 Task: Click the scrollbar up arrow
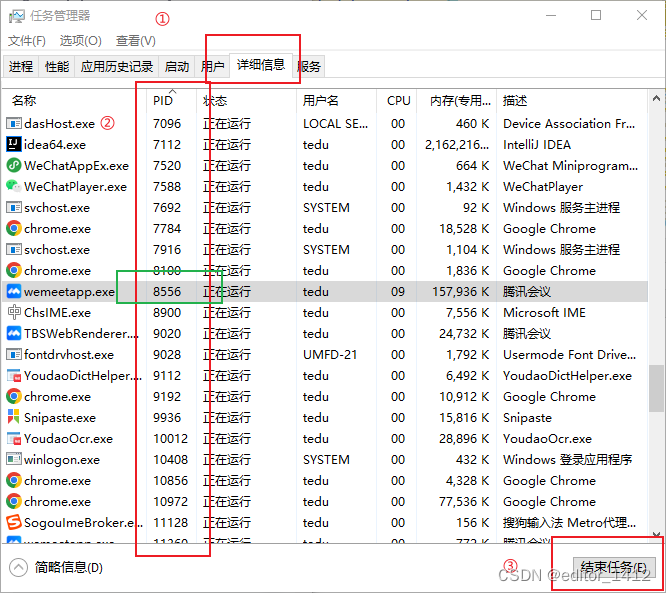[x=656, y=99]
